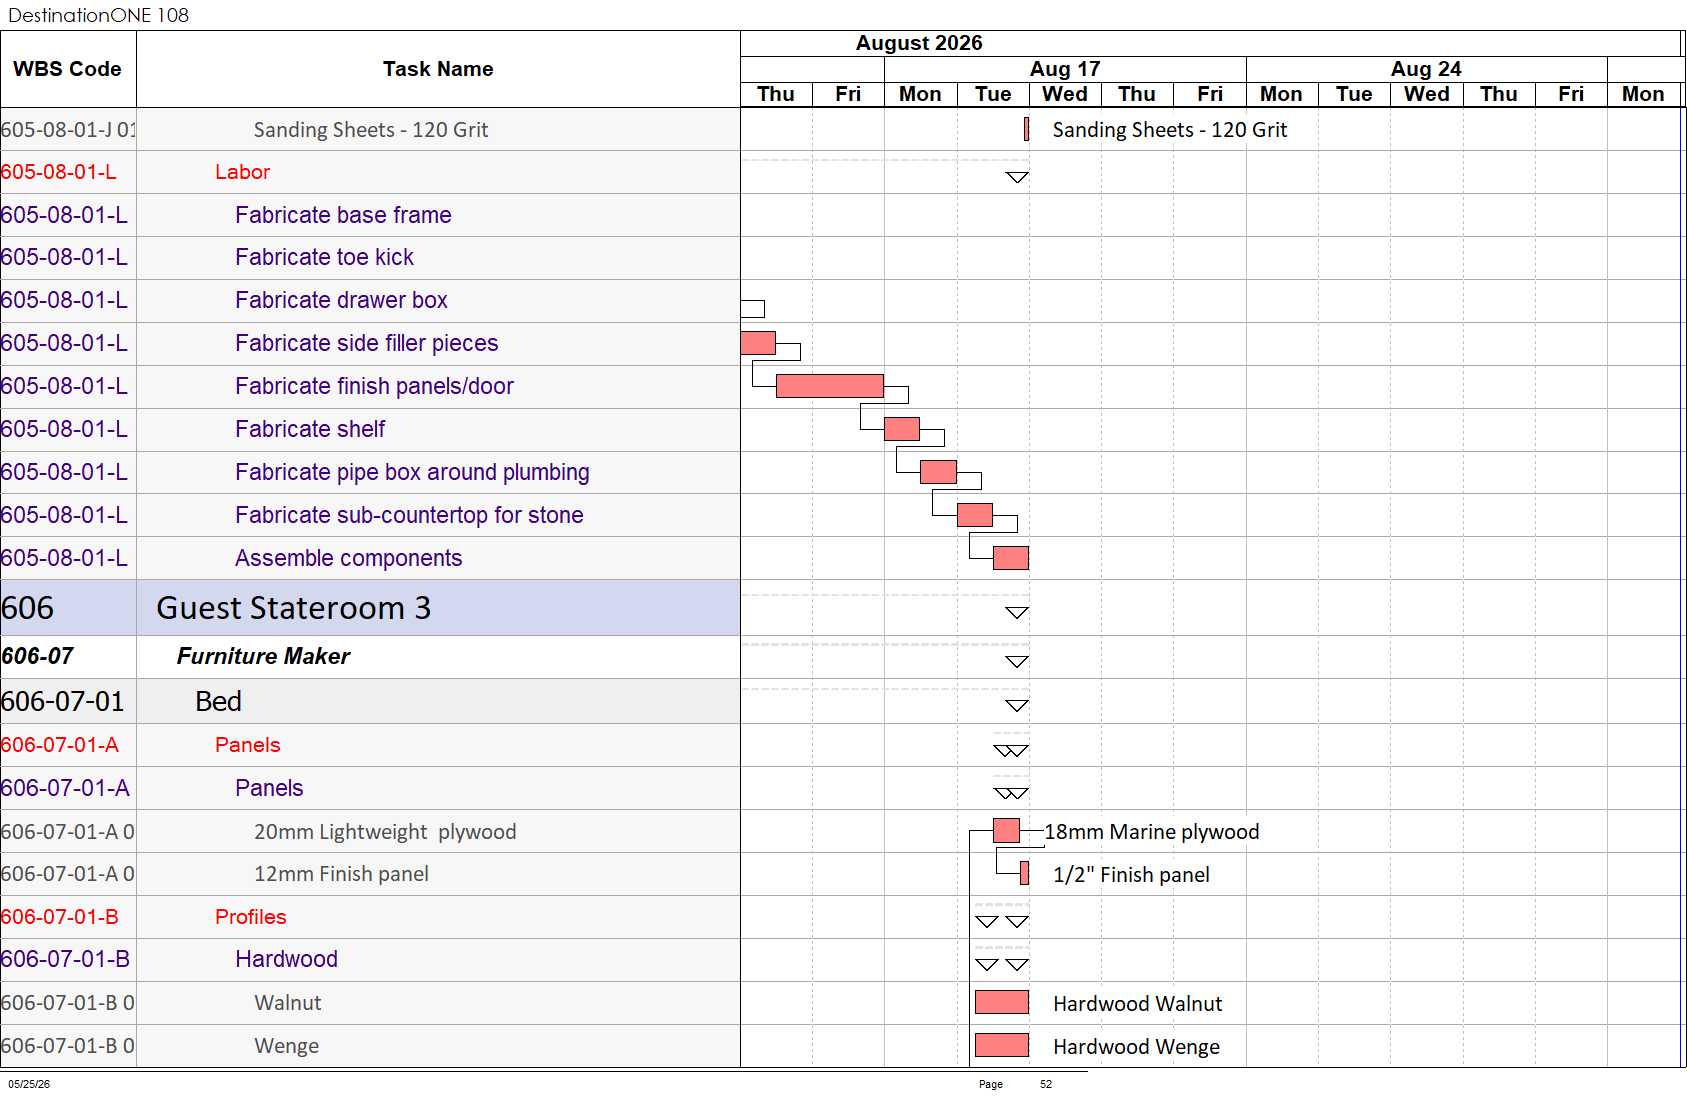Image resolution: width=1687 pixels, height=1097 pixels.
Task: Click the Wed day header under Aug 17
Action: click(1065, 94)
